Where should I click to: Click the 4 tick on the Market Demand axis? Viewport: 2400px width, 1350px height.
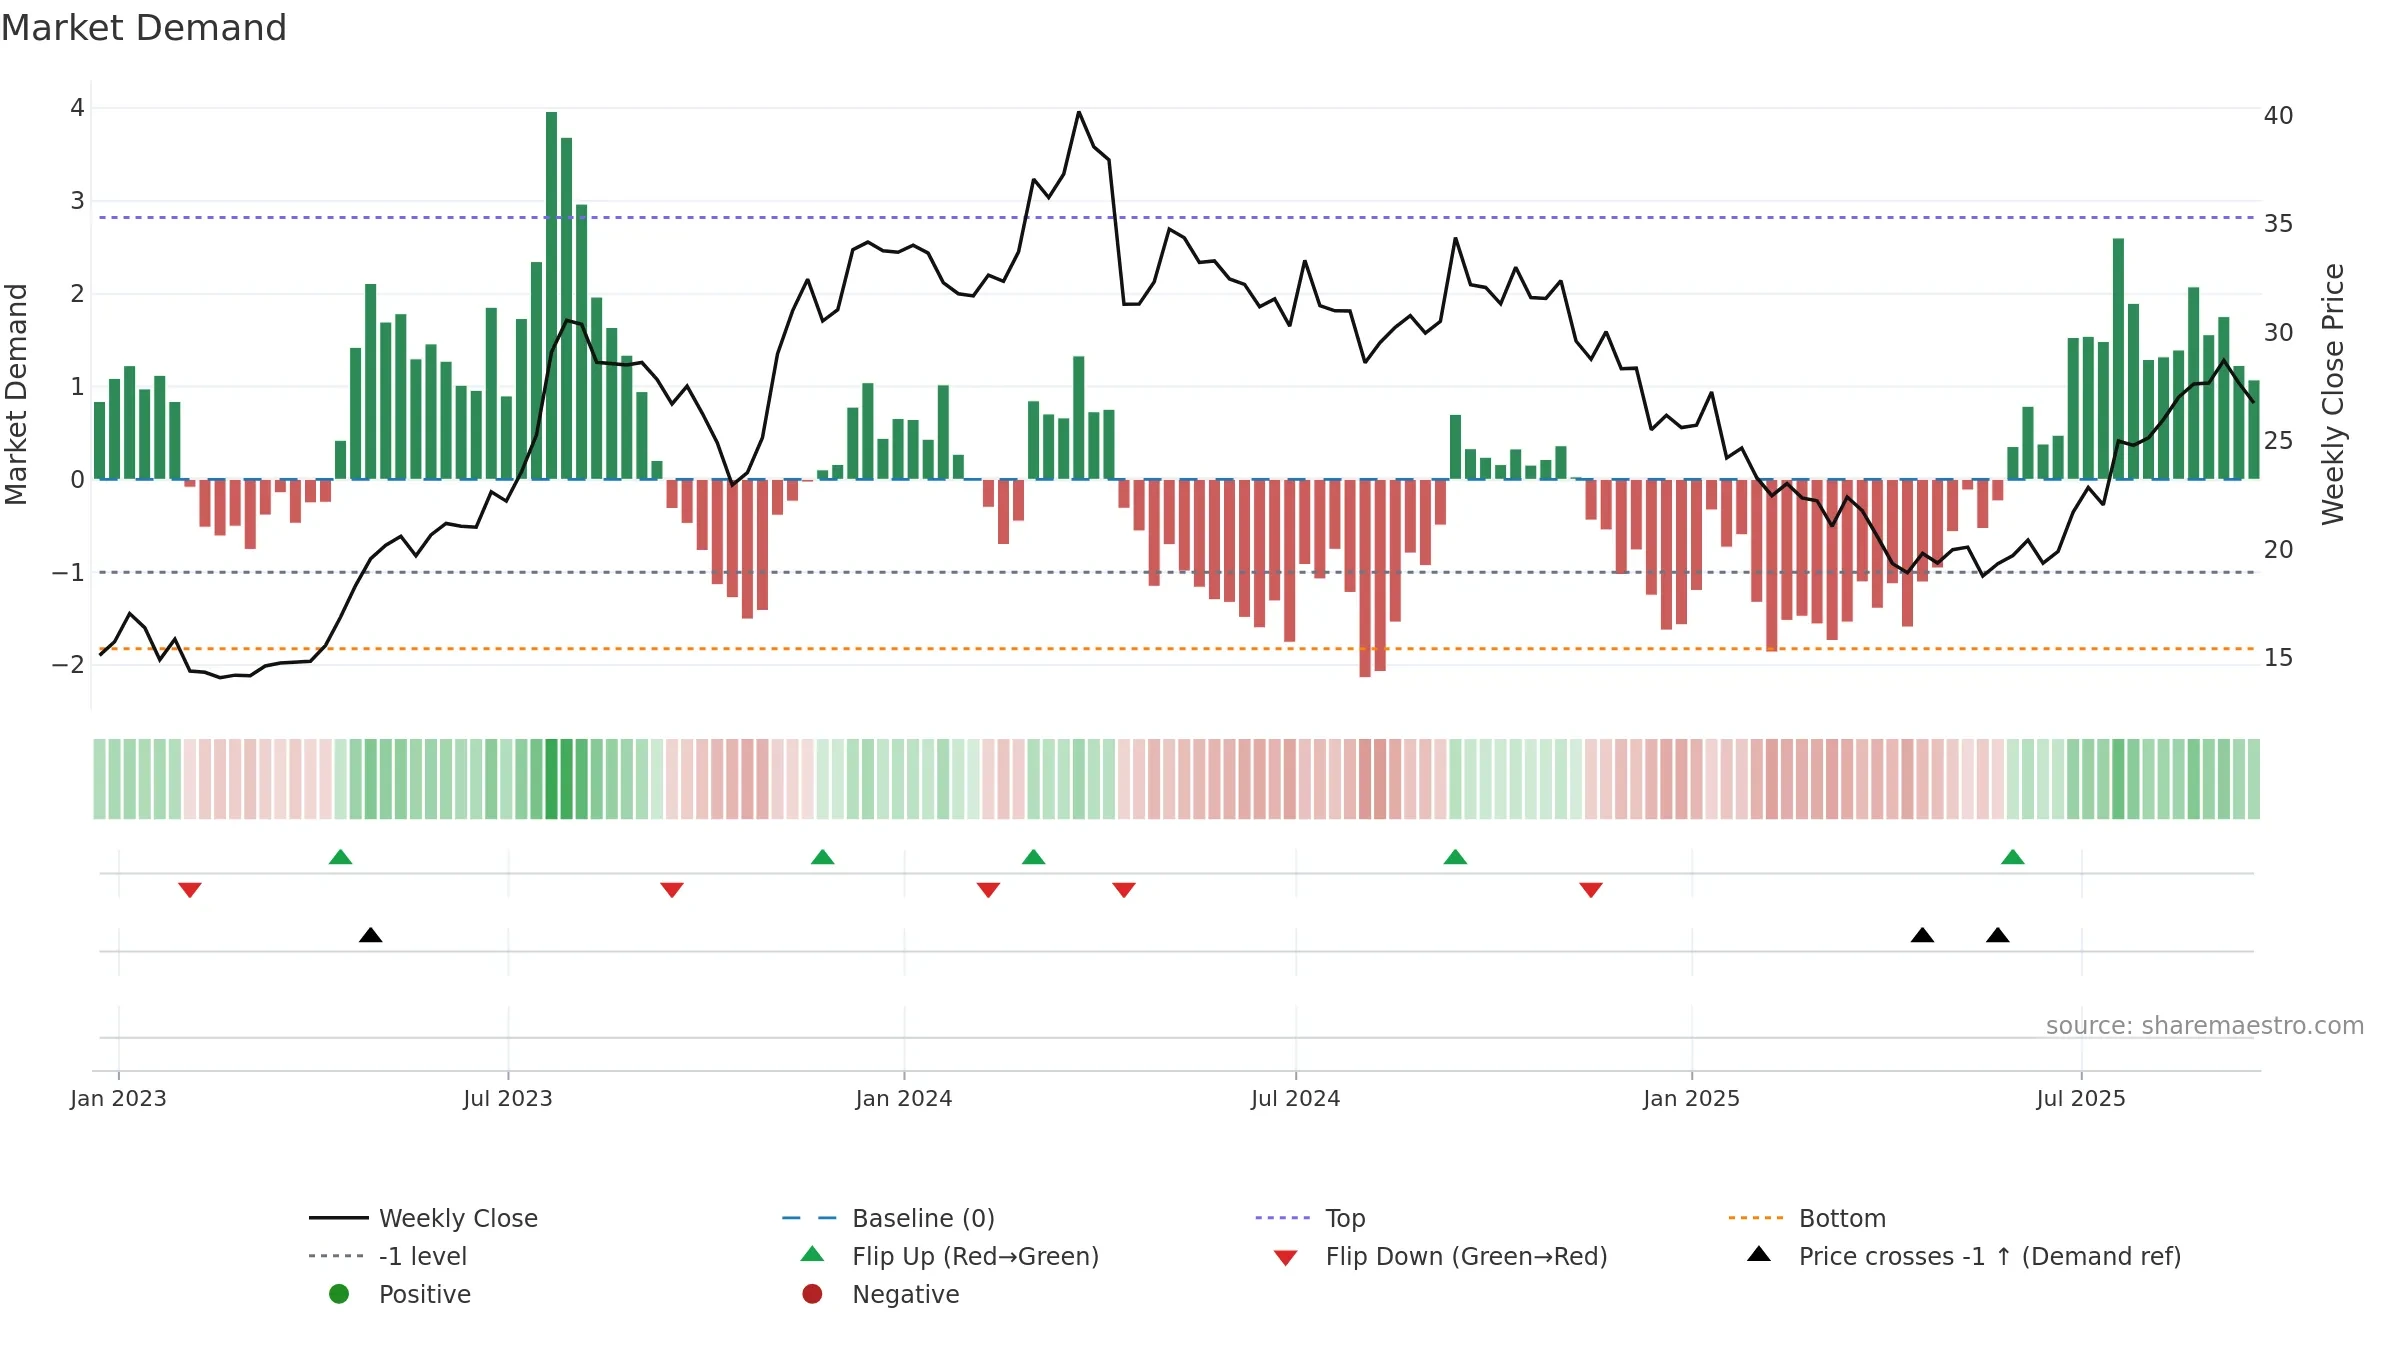(x=77, y=108)
